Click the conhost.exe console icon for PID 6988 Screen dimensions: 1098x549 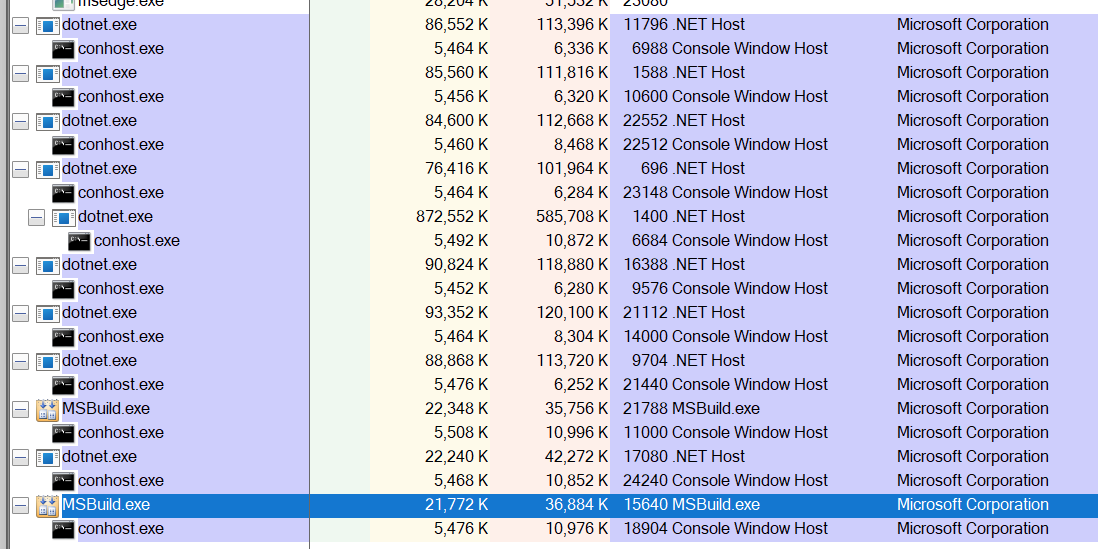(64, 49)
